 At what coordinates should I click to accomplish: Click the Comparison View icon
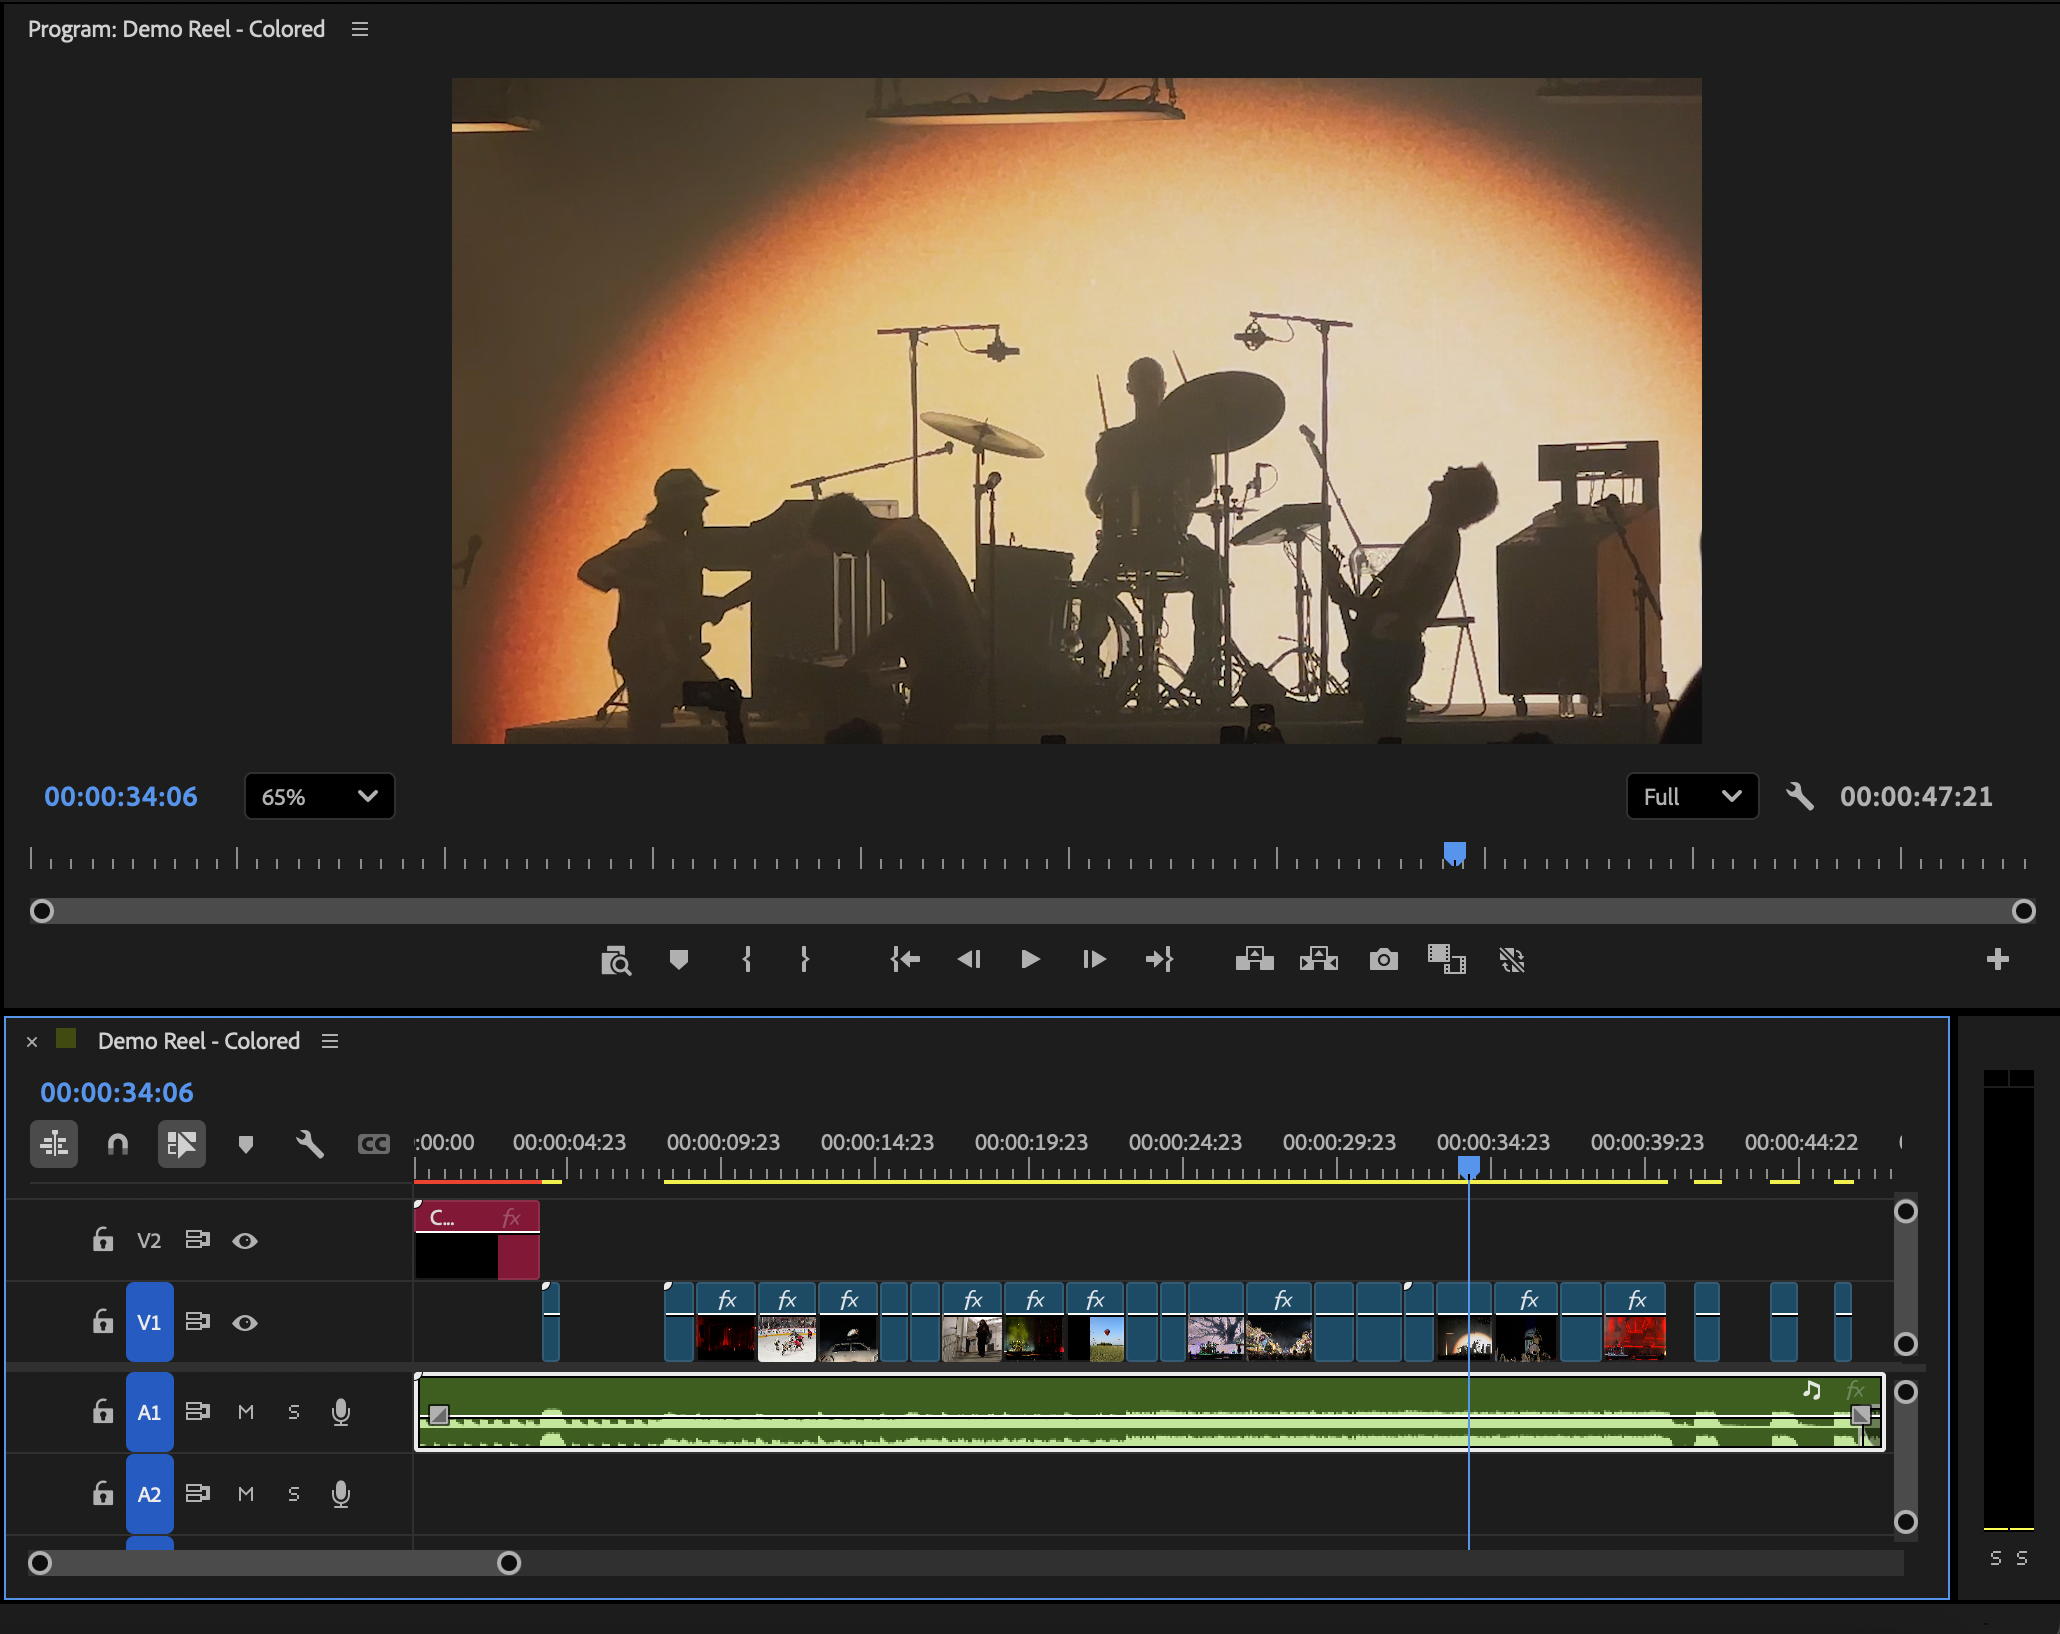tap(1446, 960)
